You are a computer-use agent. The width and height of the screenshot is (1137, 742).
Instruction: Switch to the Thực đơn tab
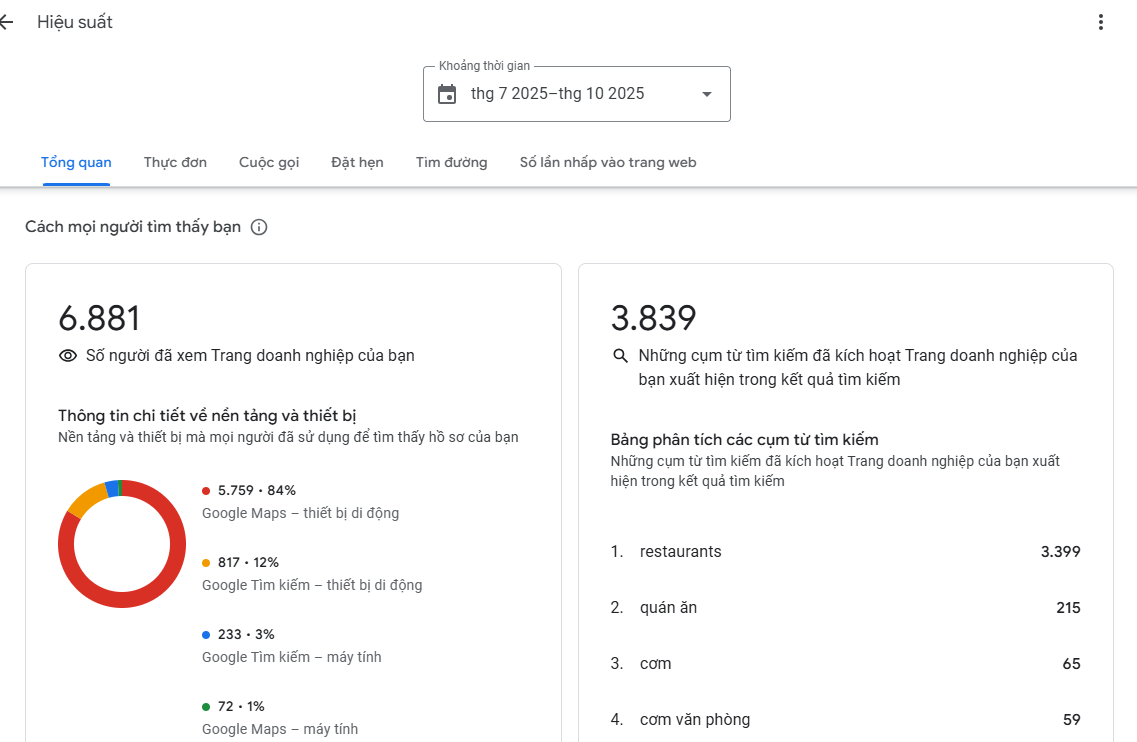coord(175,162)
